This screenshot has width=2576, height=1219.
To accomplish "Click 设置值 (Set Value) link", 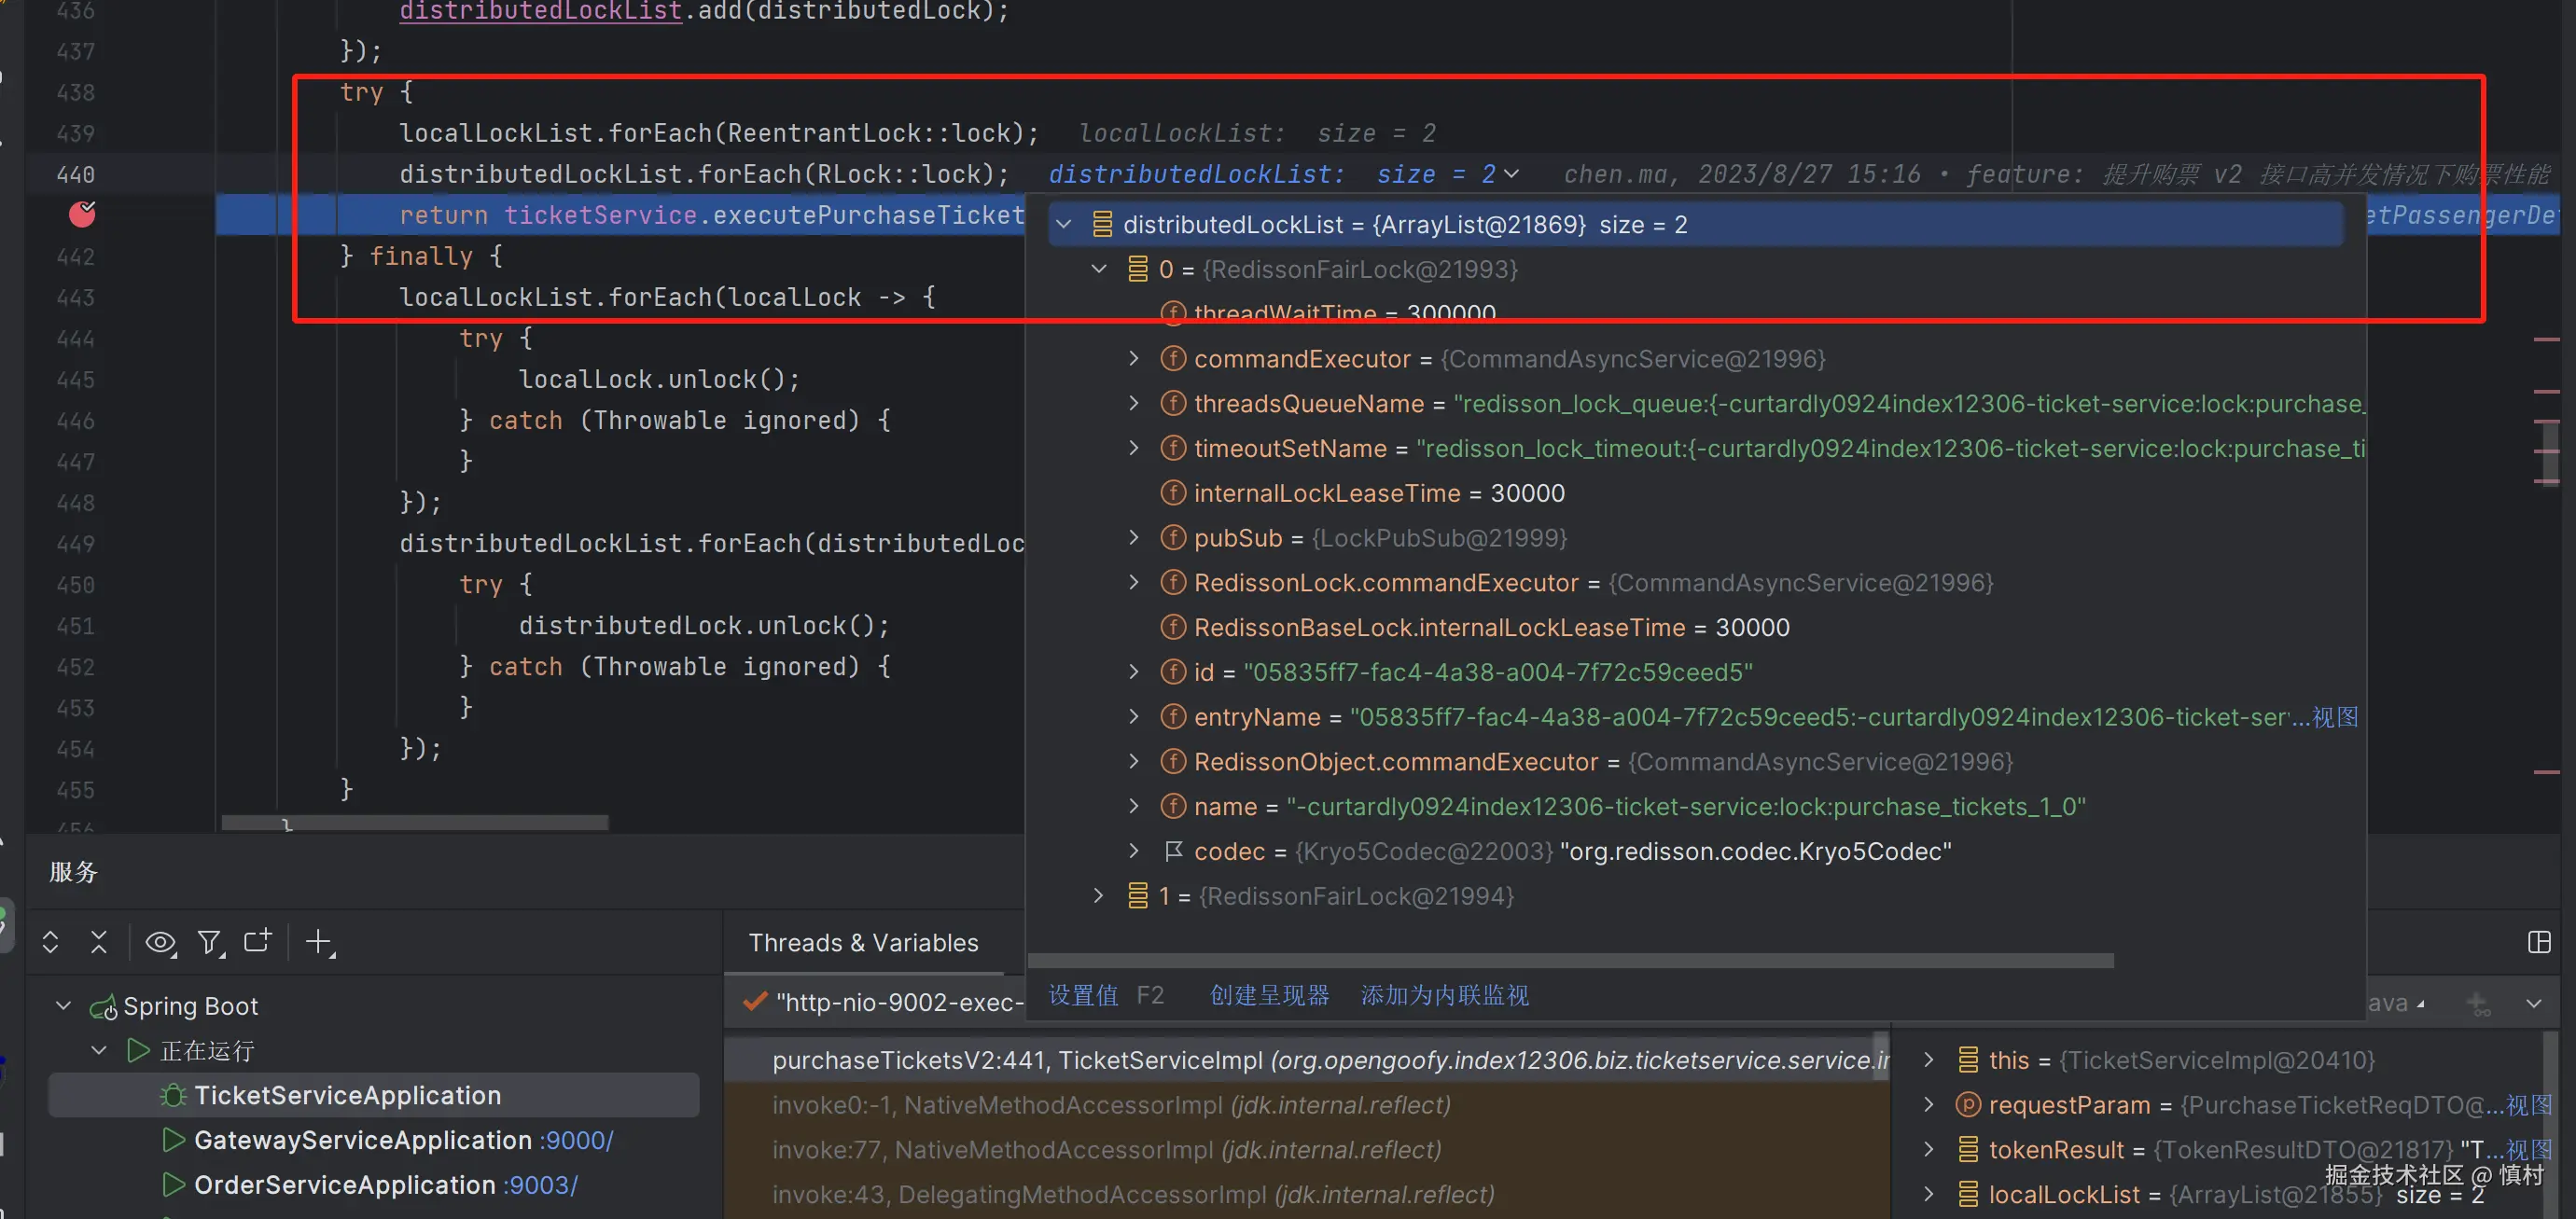I will coord(1083,995).
